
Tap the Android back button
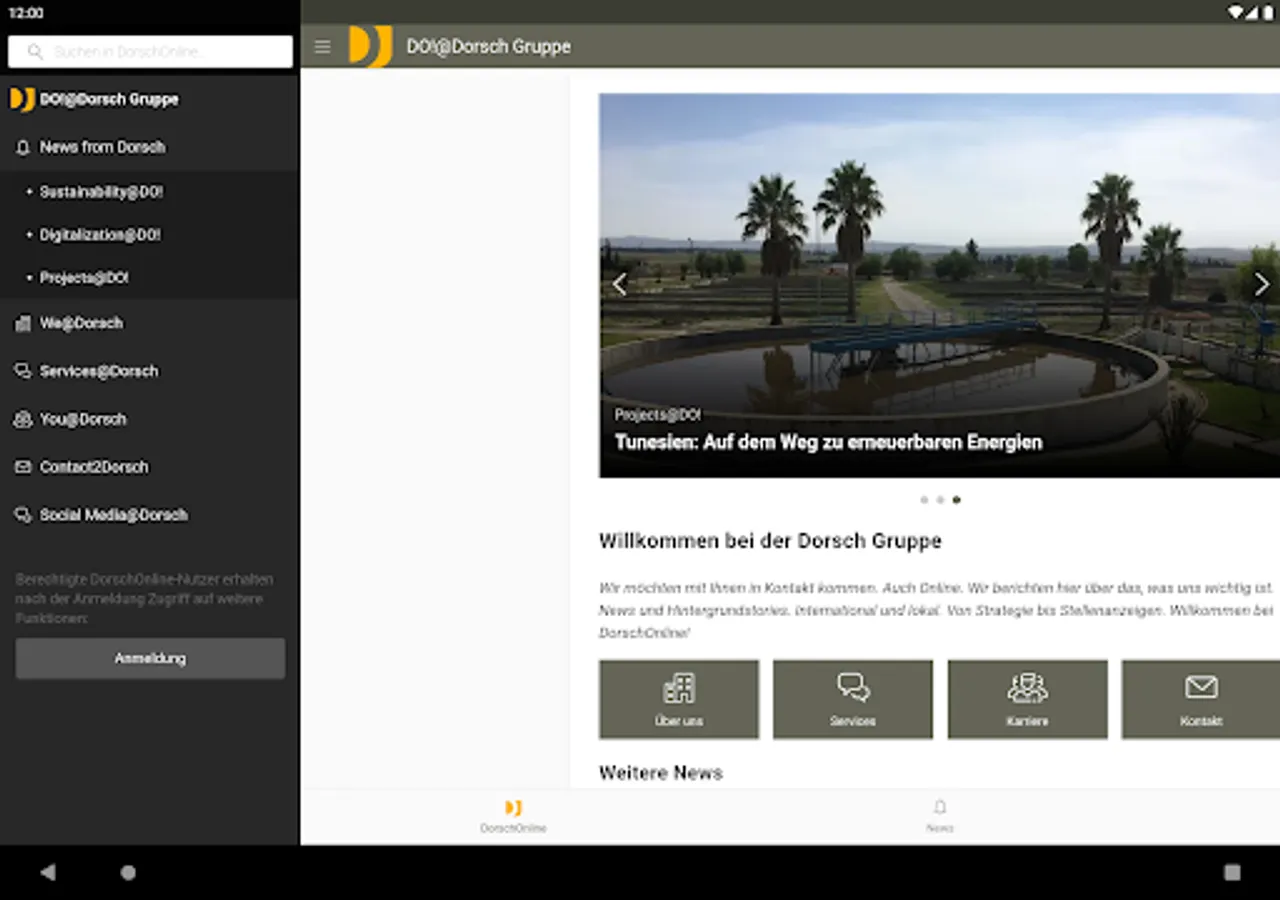click(x=47, y=872)
